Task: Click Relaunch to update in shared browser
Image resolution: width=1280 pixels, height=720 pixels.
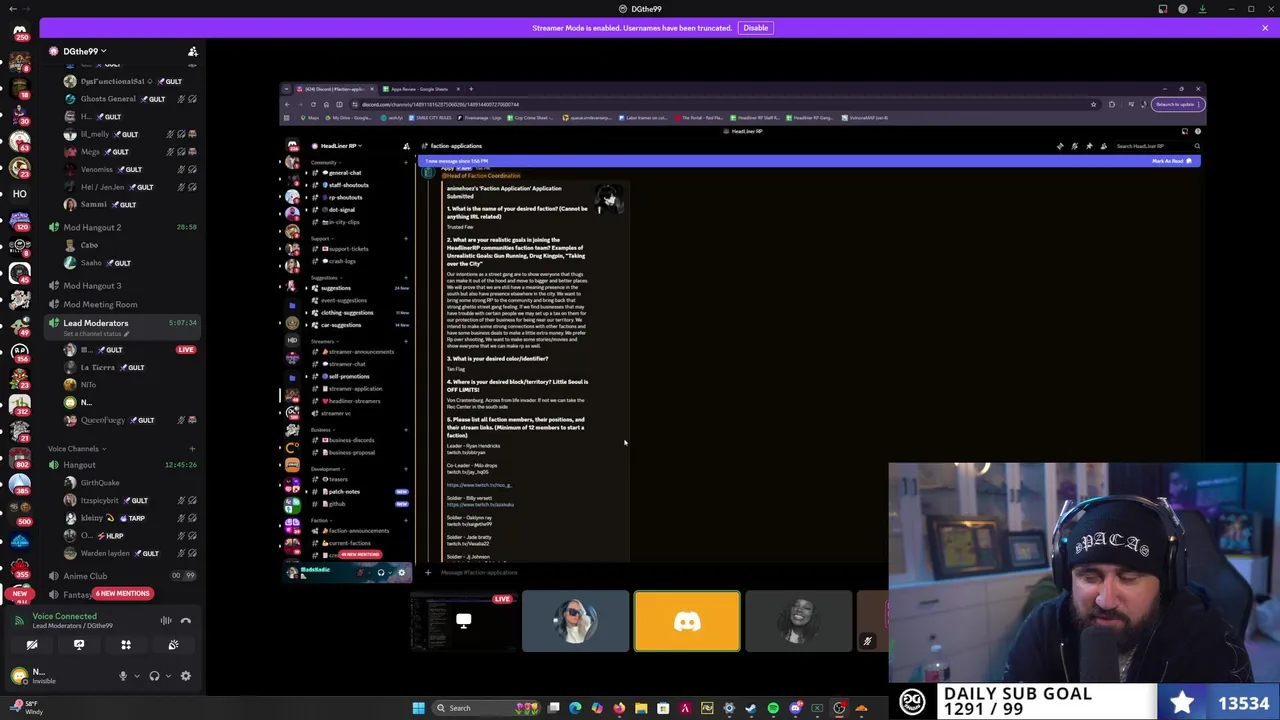Action: pos(1176,104)
